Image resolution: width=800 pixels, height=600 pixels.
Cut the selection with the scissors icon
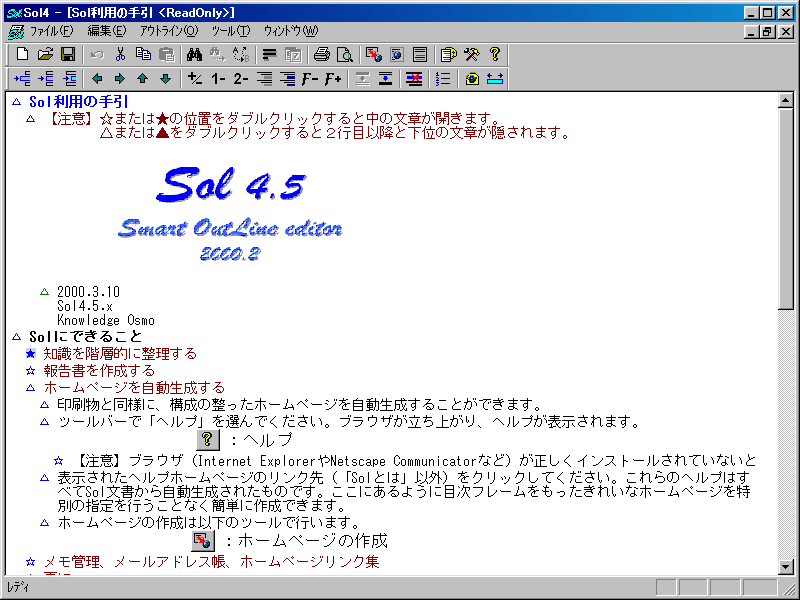(x=120, y=54)
